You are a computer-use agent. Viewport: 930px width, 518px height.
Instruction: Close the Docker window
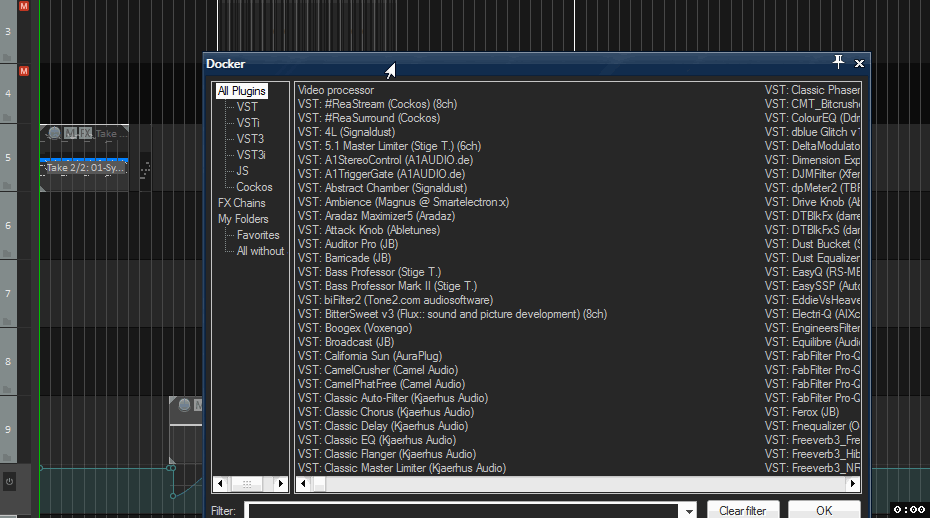859,63
